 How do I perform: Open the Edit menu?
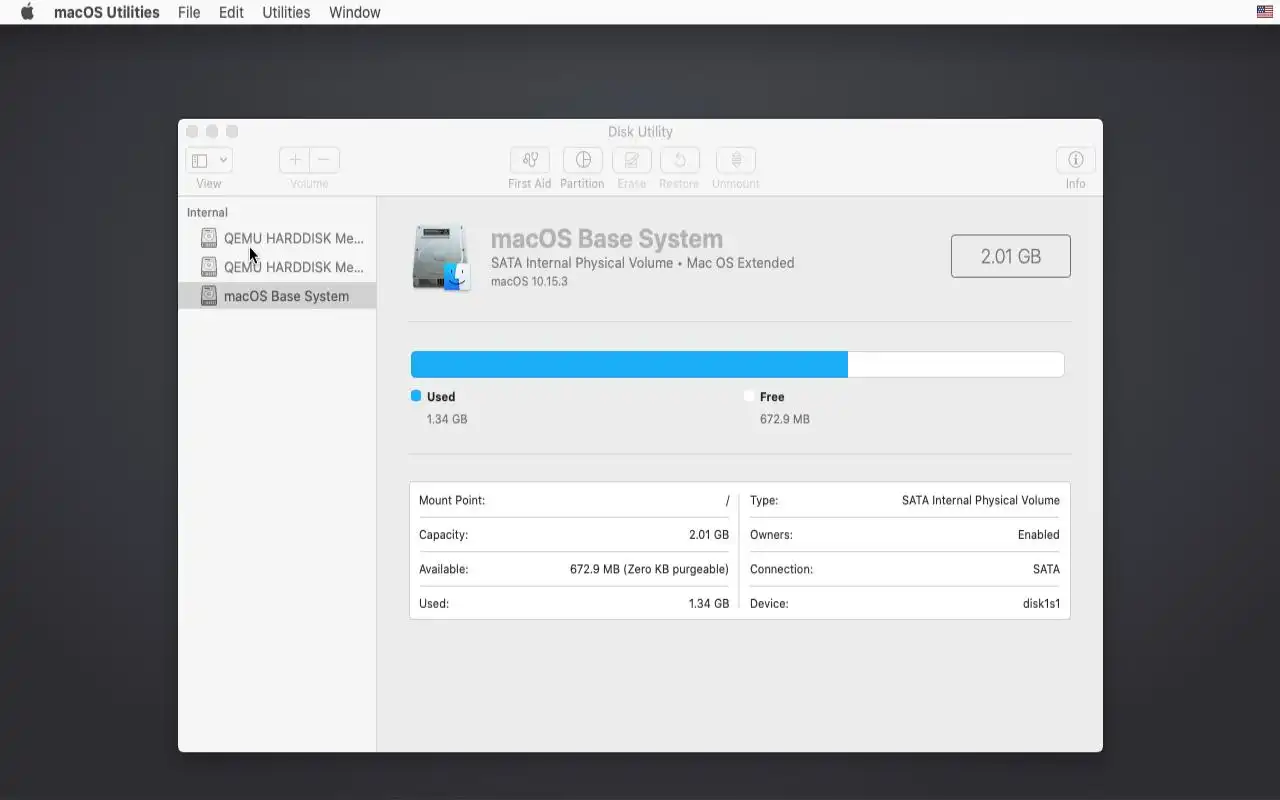point(231,12)
